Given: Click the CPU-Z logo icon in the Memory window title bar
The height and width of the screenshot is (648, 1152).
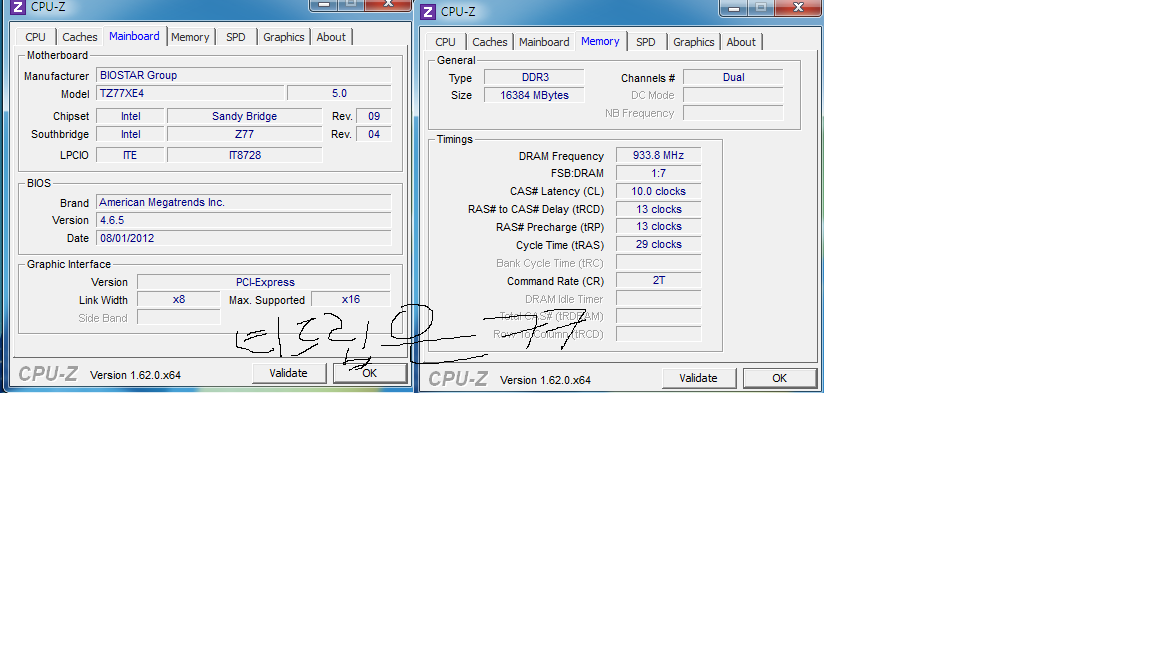Looking at the screenshot, I should (428, 12).
